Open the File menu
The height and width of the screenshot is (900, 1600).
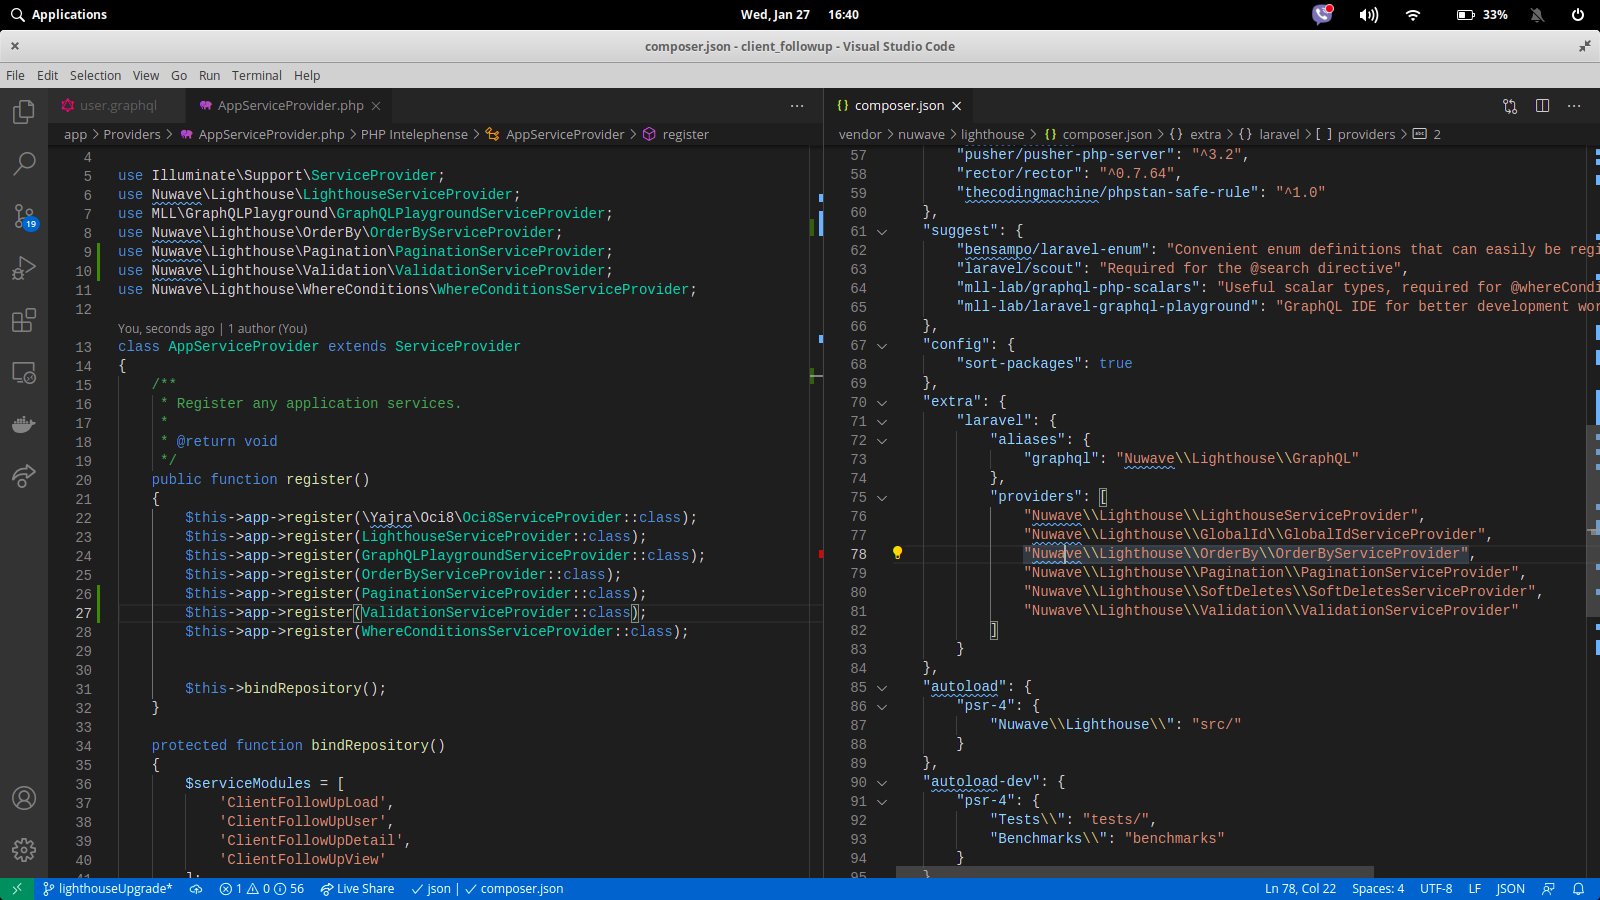pyautogui.click(x=15, y=76)
